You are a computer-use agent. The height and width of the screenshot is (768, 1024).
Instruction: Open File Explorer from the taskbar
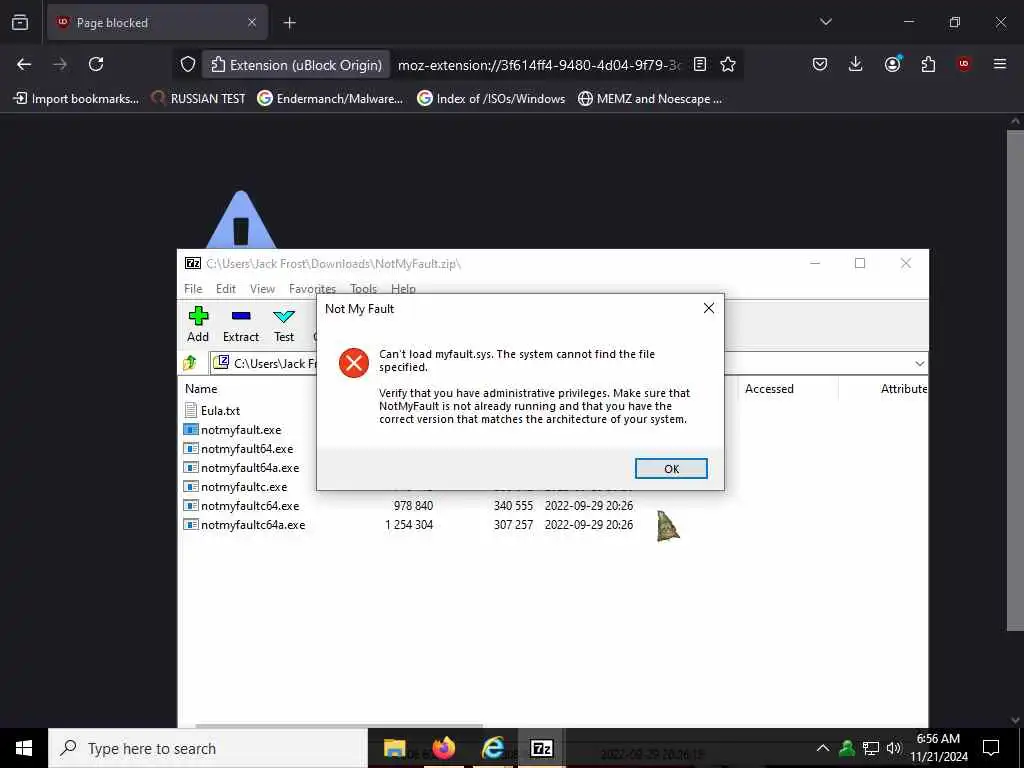[394, 748]
